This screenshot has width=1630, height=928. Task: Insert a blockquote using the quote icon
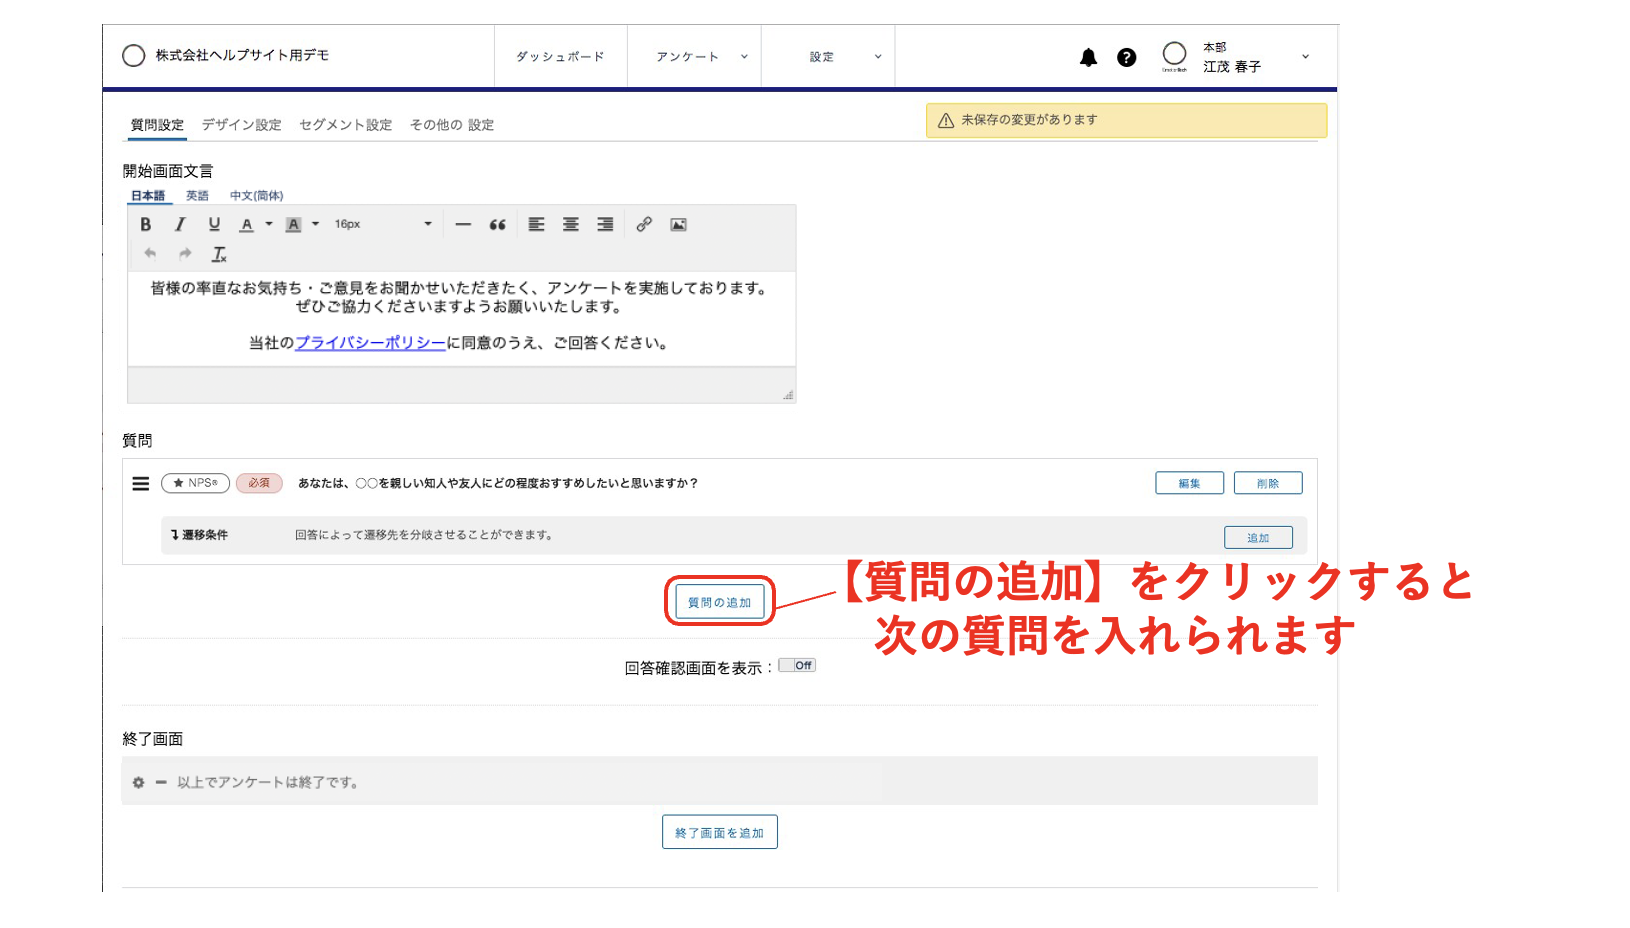point(497,225)
